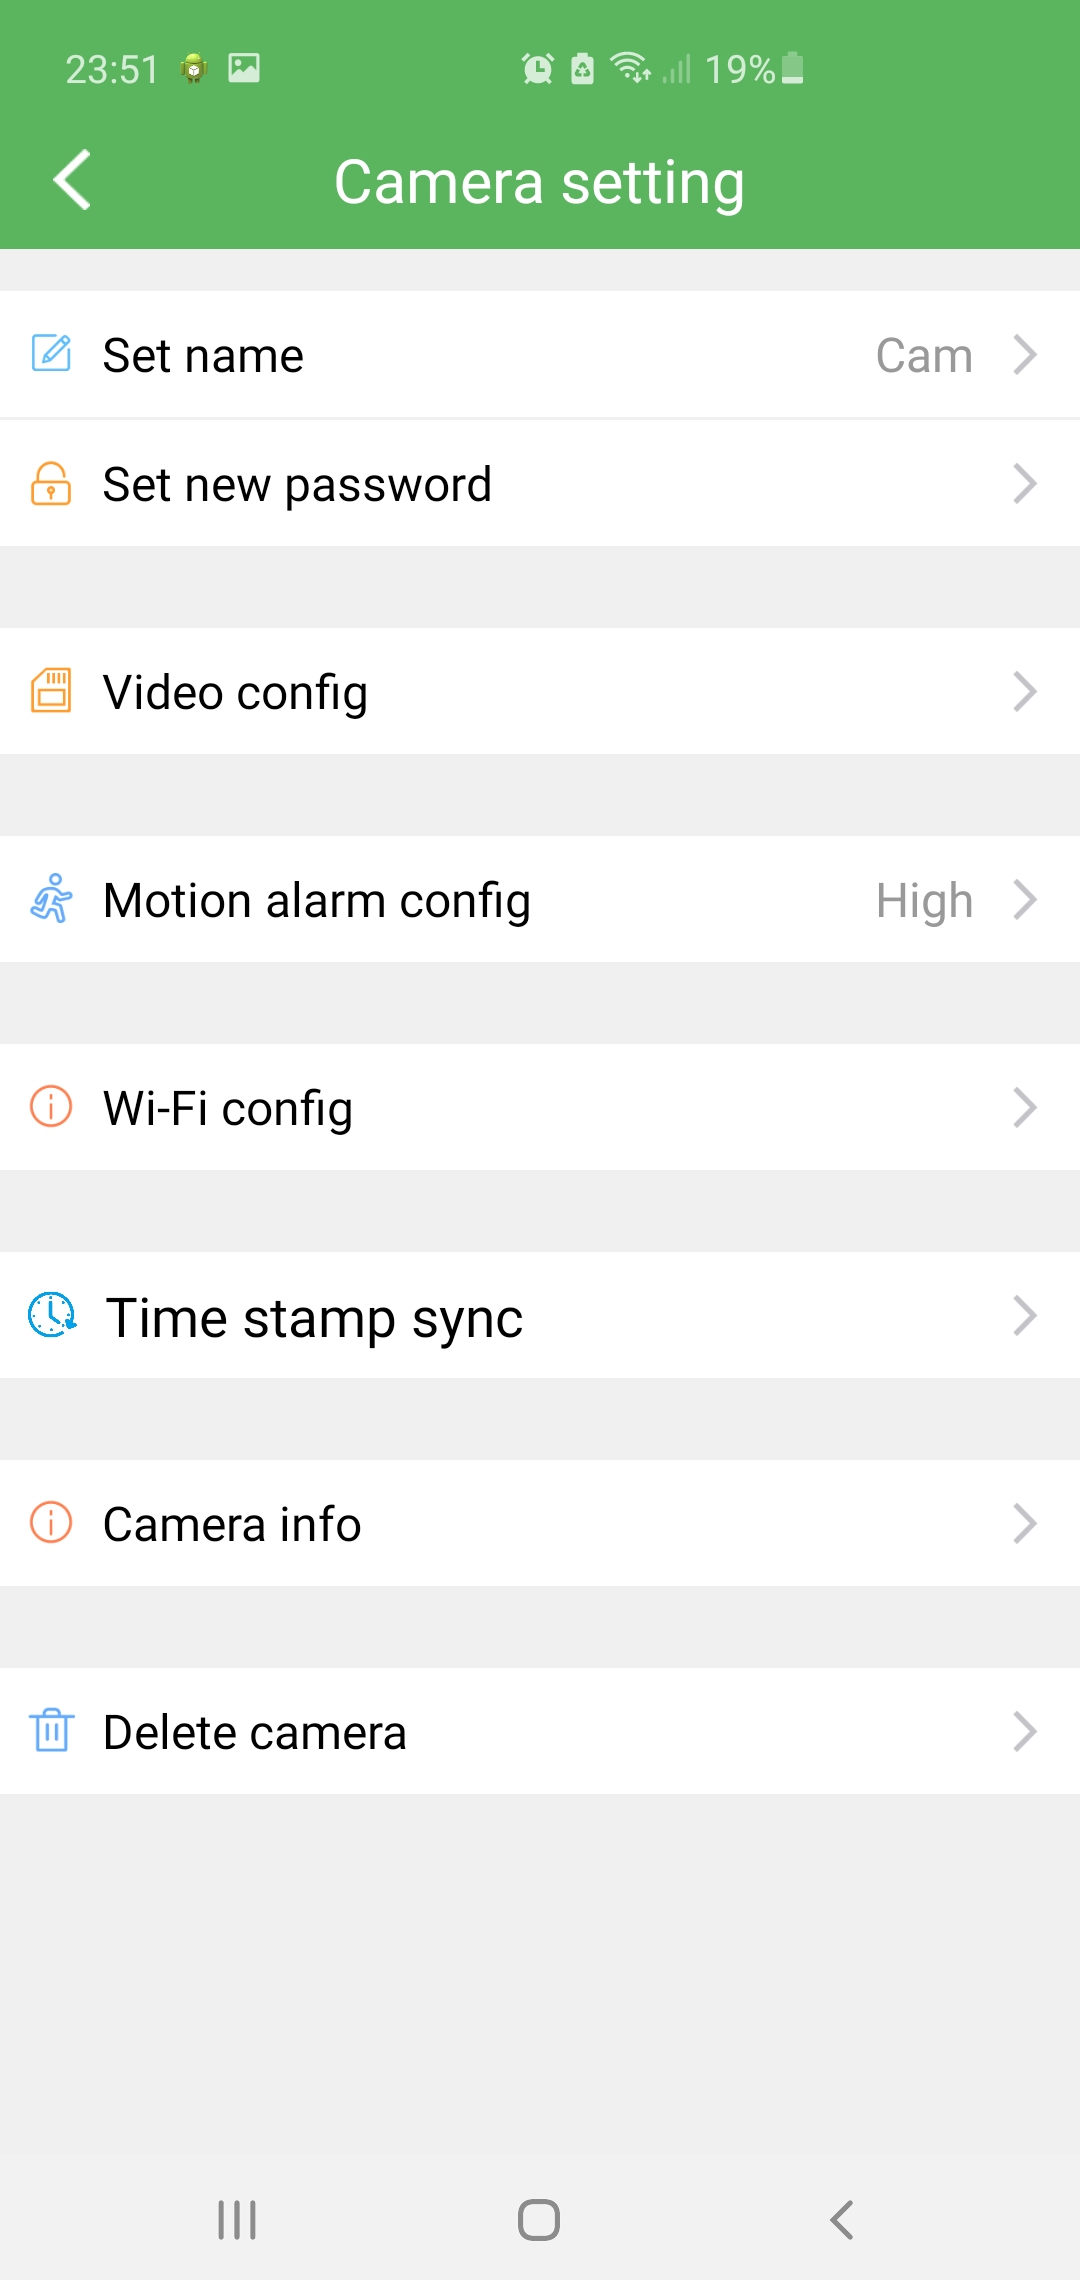Open the Wi-Fi config menu entry
The image size is (1080, 2280).
[228, 1108]
